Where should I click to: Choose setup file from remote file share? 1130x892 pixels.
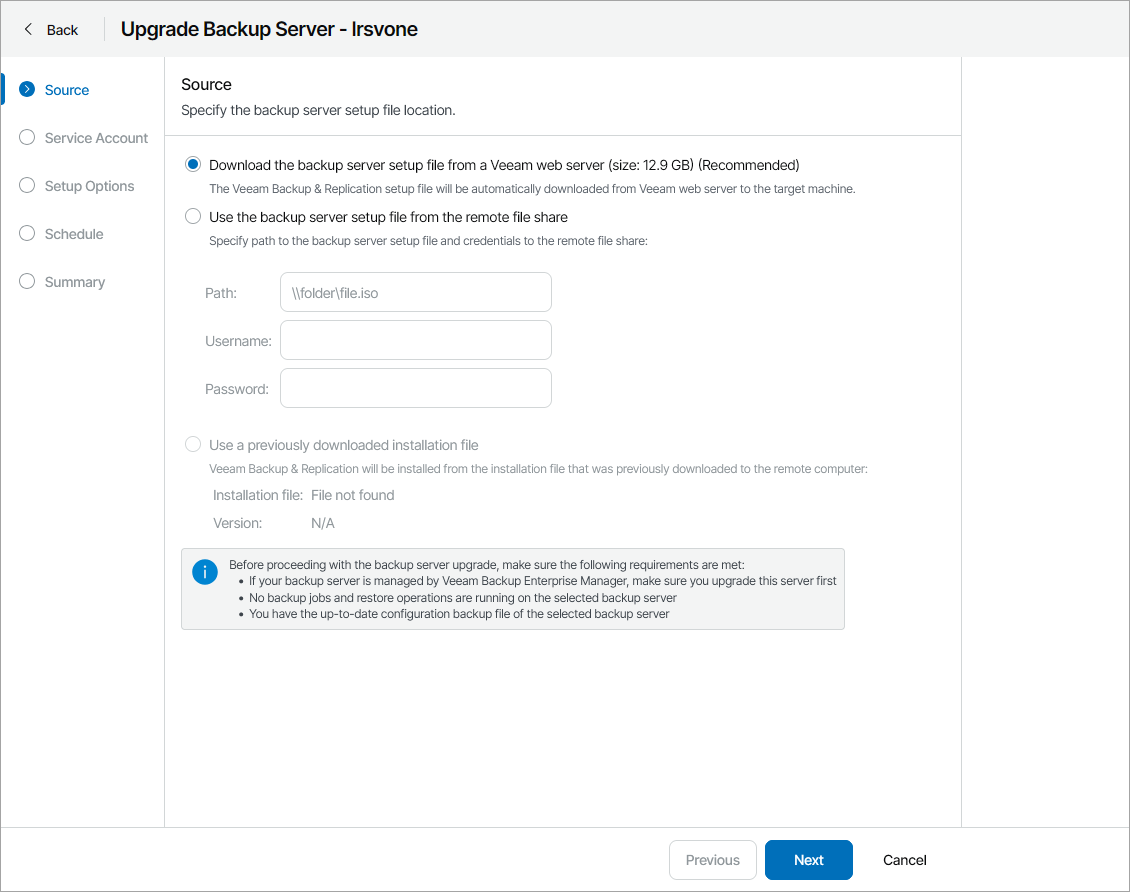(193, 217)
